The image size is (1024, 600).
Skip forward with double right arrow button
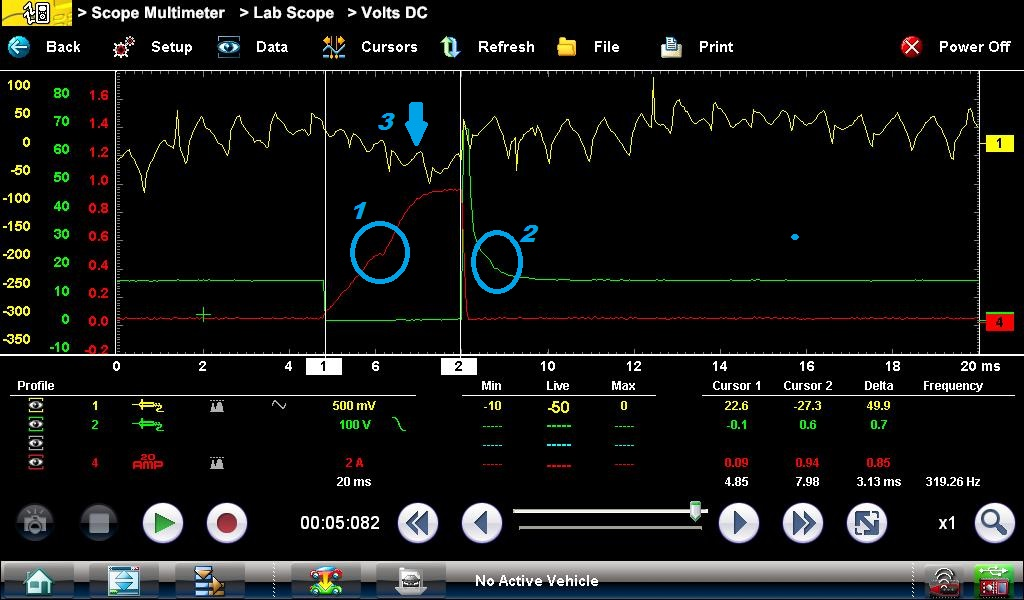(x=802, y=523)
